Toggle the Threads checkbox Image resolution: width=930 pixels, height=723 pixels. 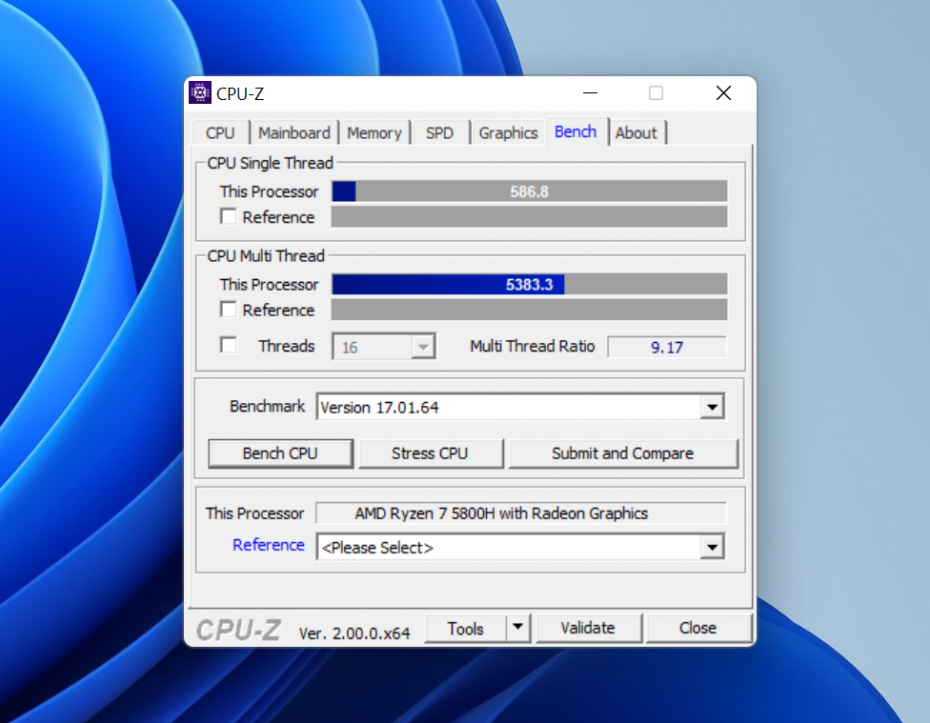point(229,346)
